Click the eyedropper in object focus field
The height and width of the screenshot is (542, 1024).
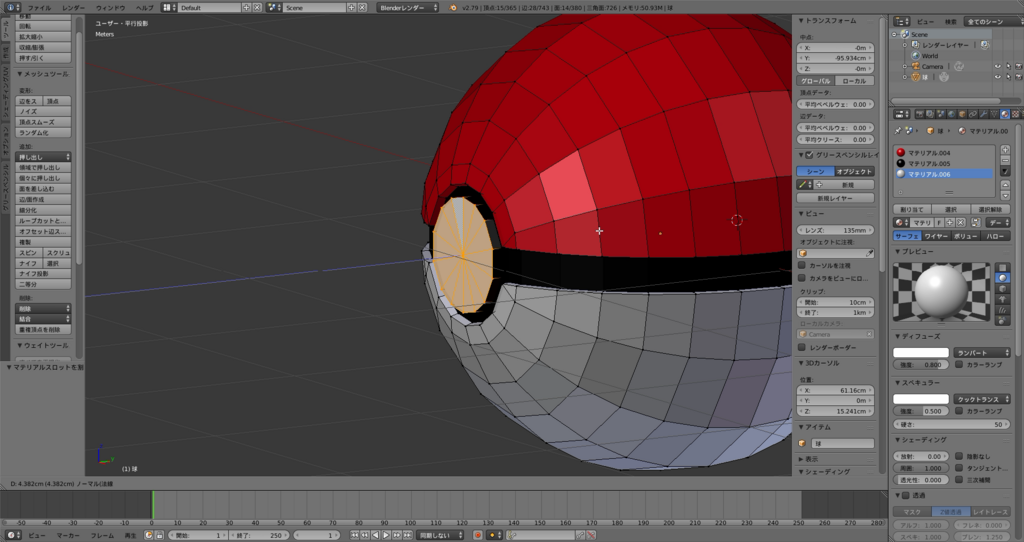[867, 253]
